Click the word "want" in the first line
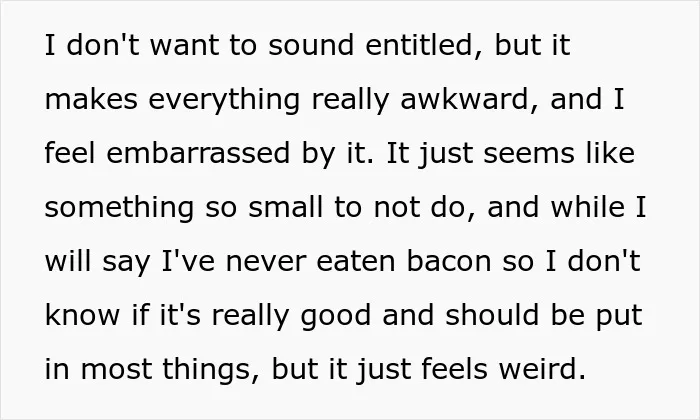Viewport: 700px width, 420px height. pyautogui.click(x=185, y=46)
